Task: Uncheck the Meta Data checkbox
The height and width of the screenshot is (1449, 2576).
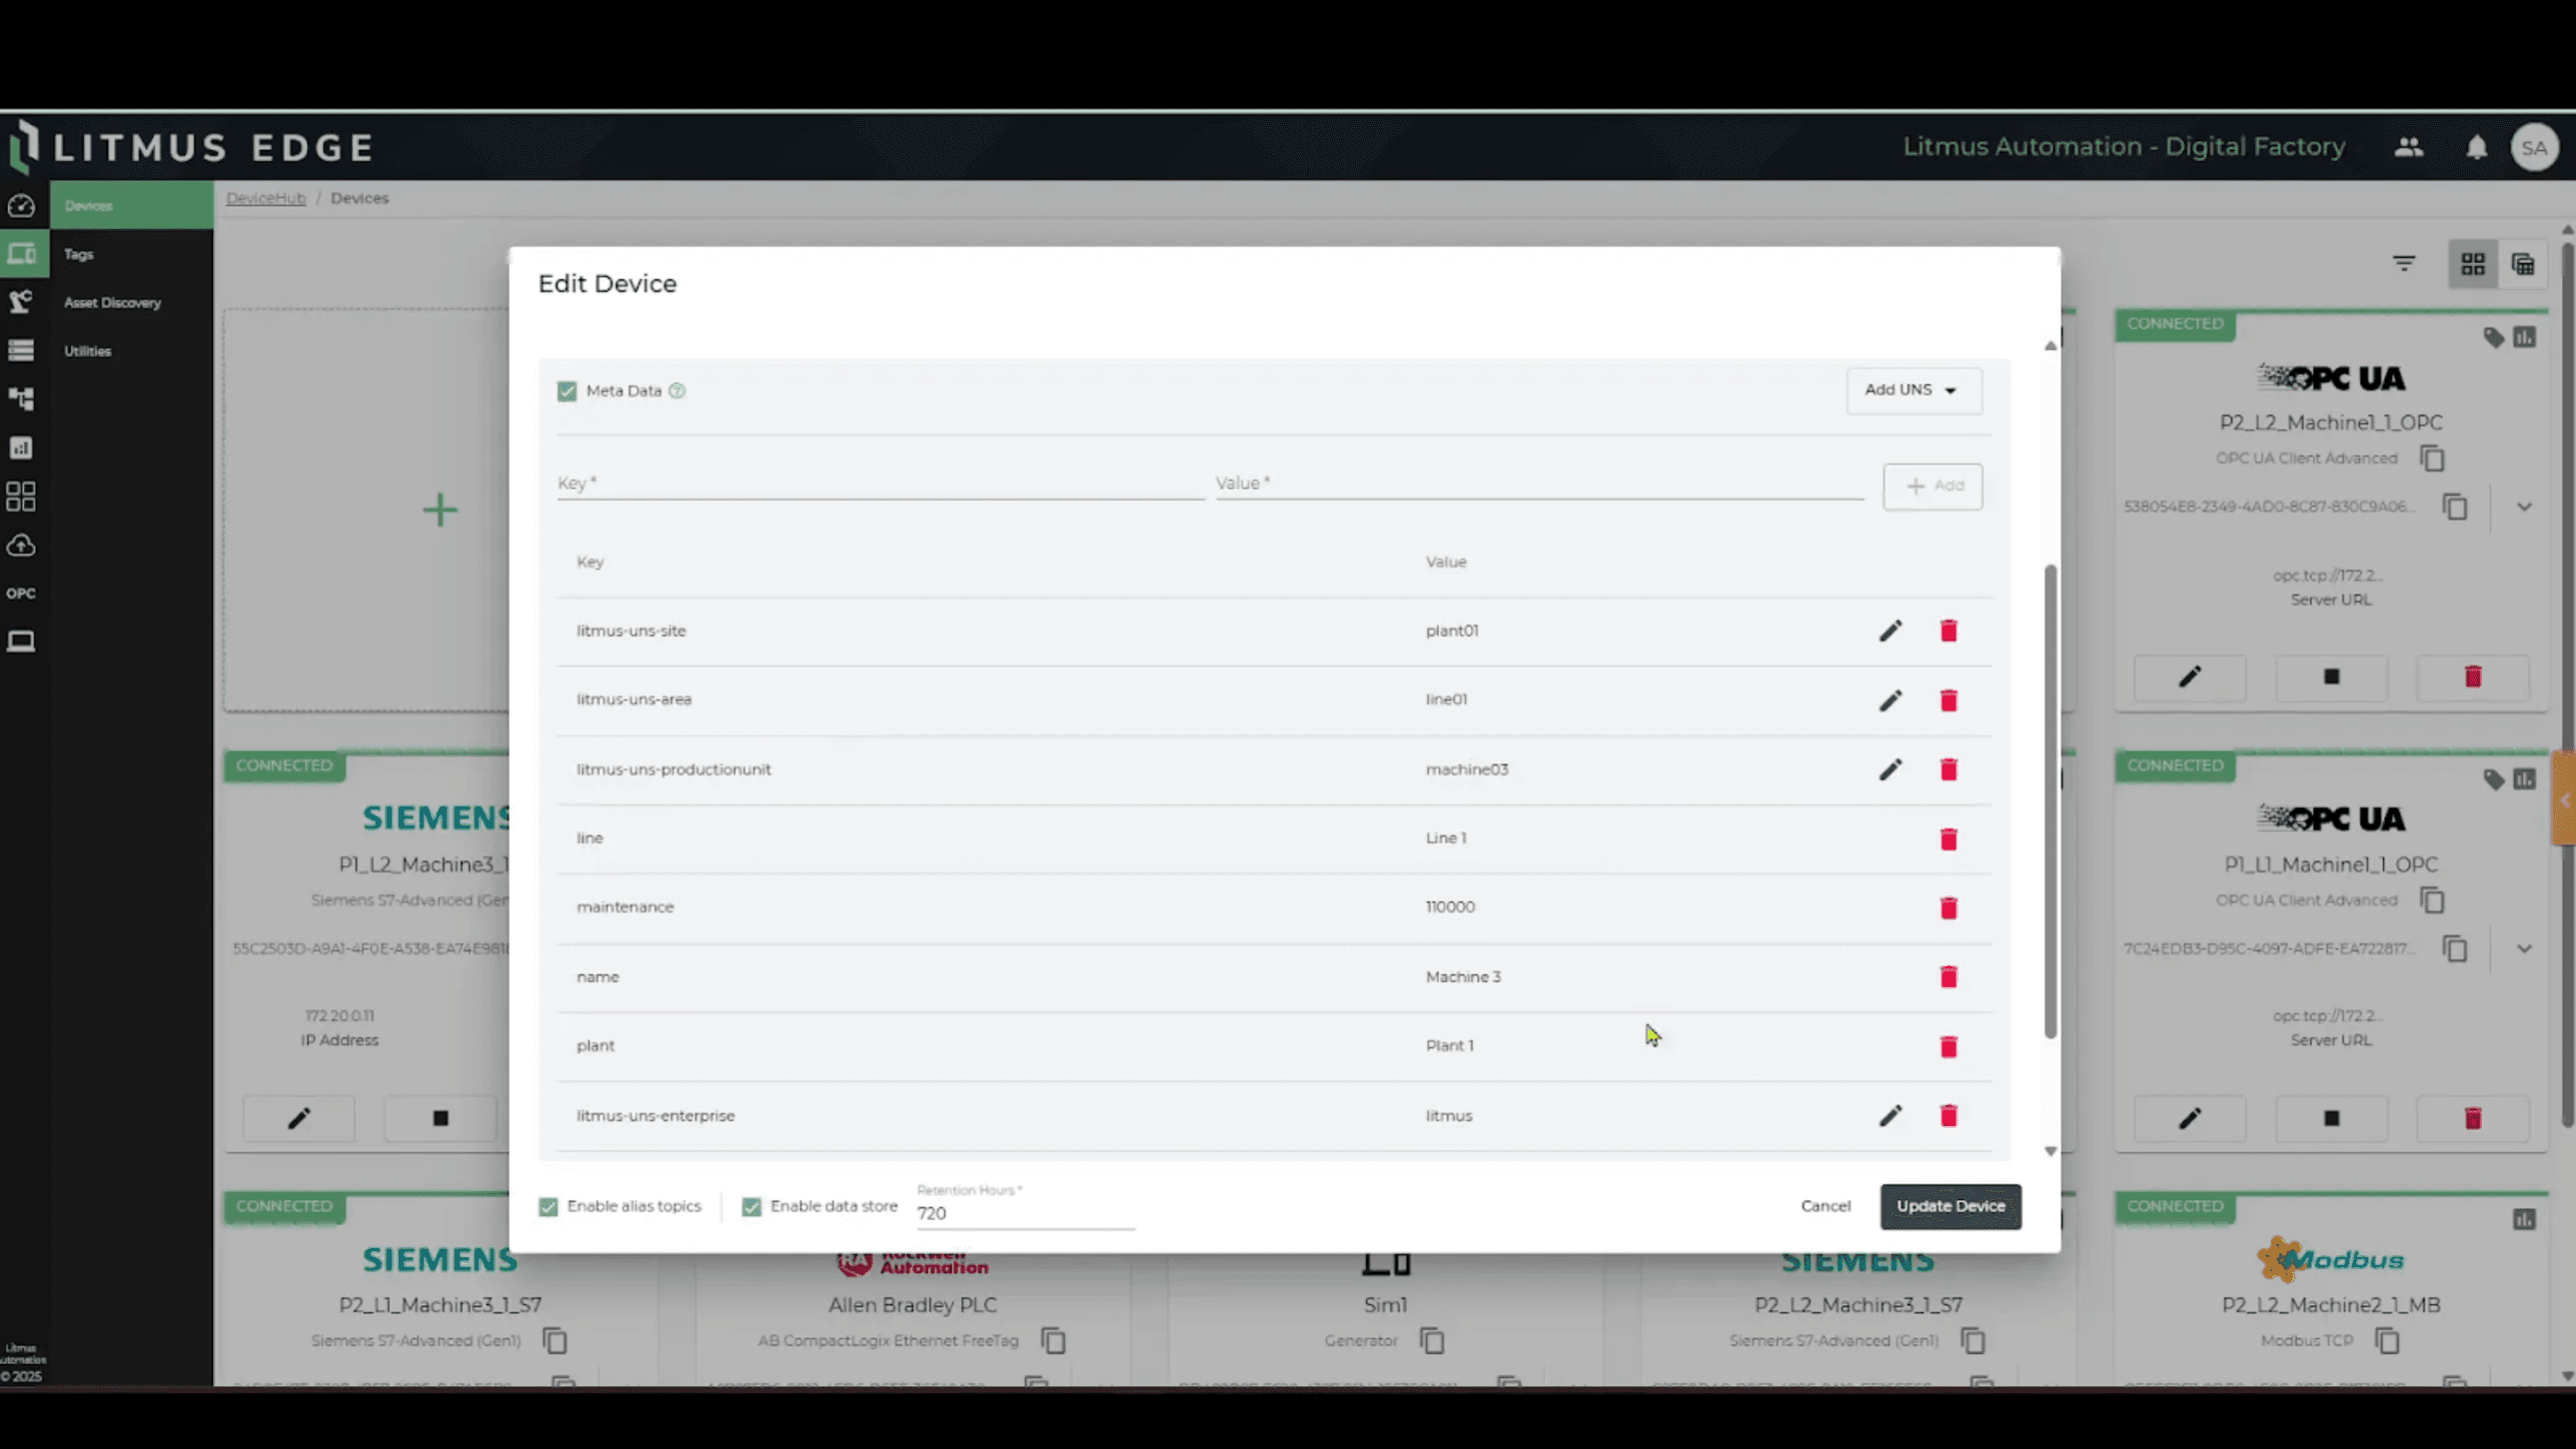Action: (x=567, y=391)
